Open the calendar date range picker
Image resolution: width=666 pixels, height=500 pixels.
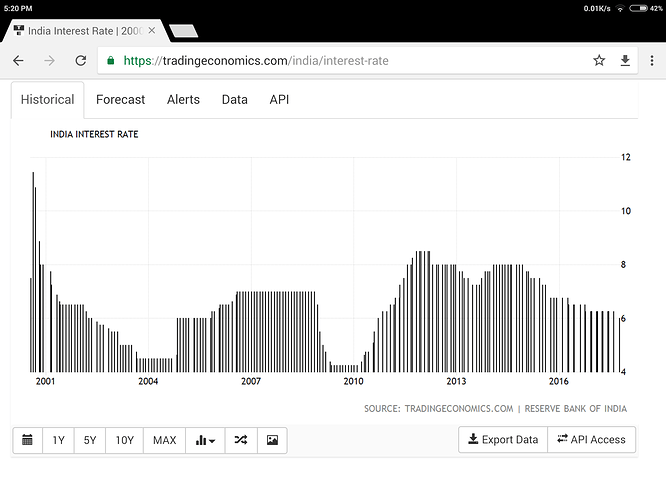(27, 440)
